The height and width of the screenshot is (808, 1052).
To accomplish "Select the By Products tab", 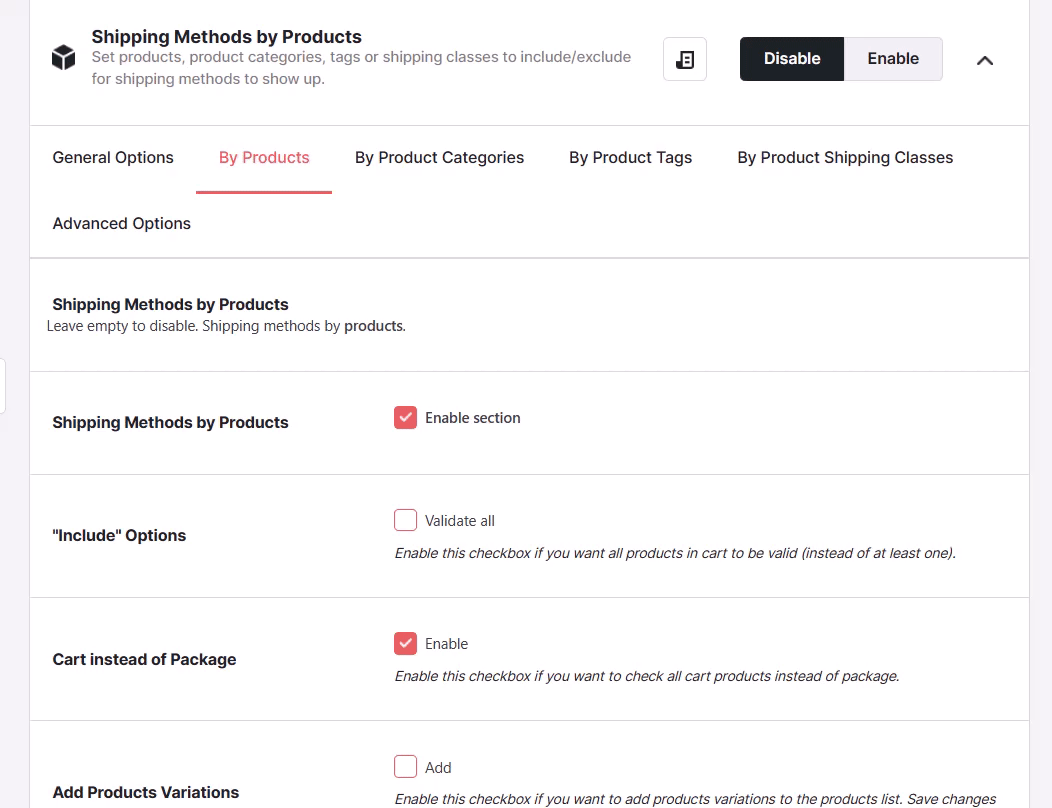I will pyautogui.click(x=264, y=158).
